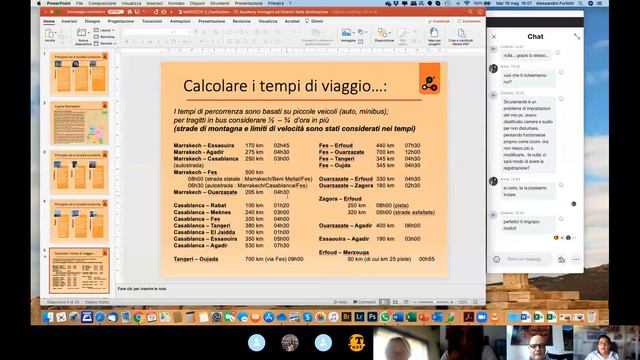Screen dimensions: 640x360
Task: Open Safari from the Dock
Action: tap(100, 317)
